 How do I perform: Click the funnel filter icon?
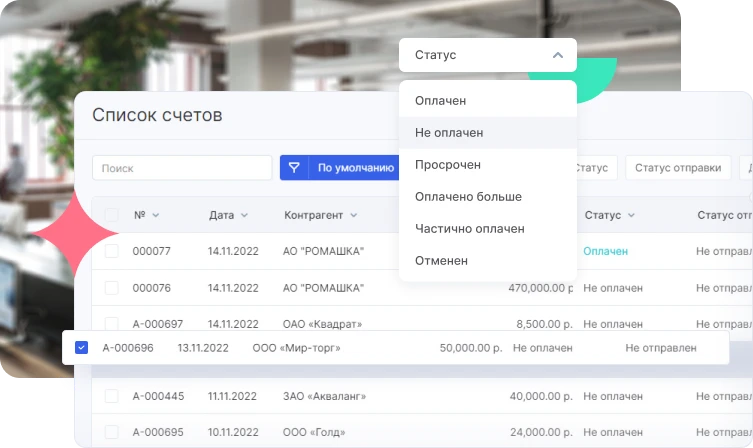(x=295, y=168)
